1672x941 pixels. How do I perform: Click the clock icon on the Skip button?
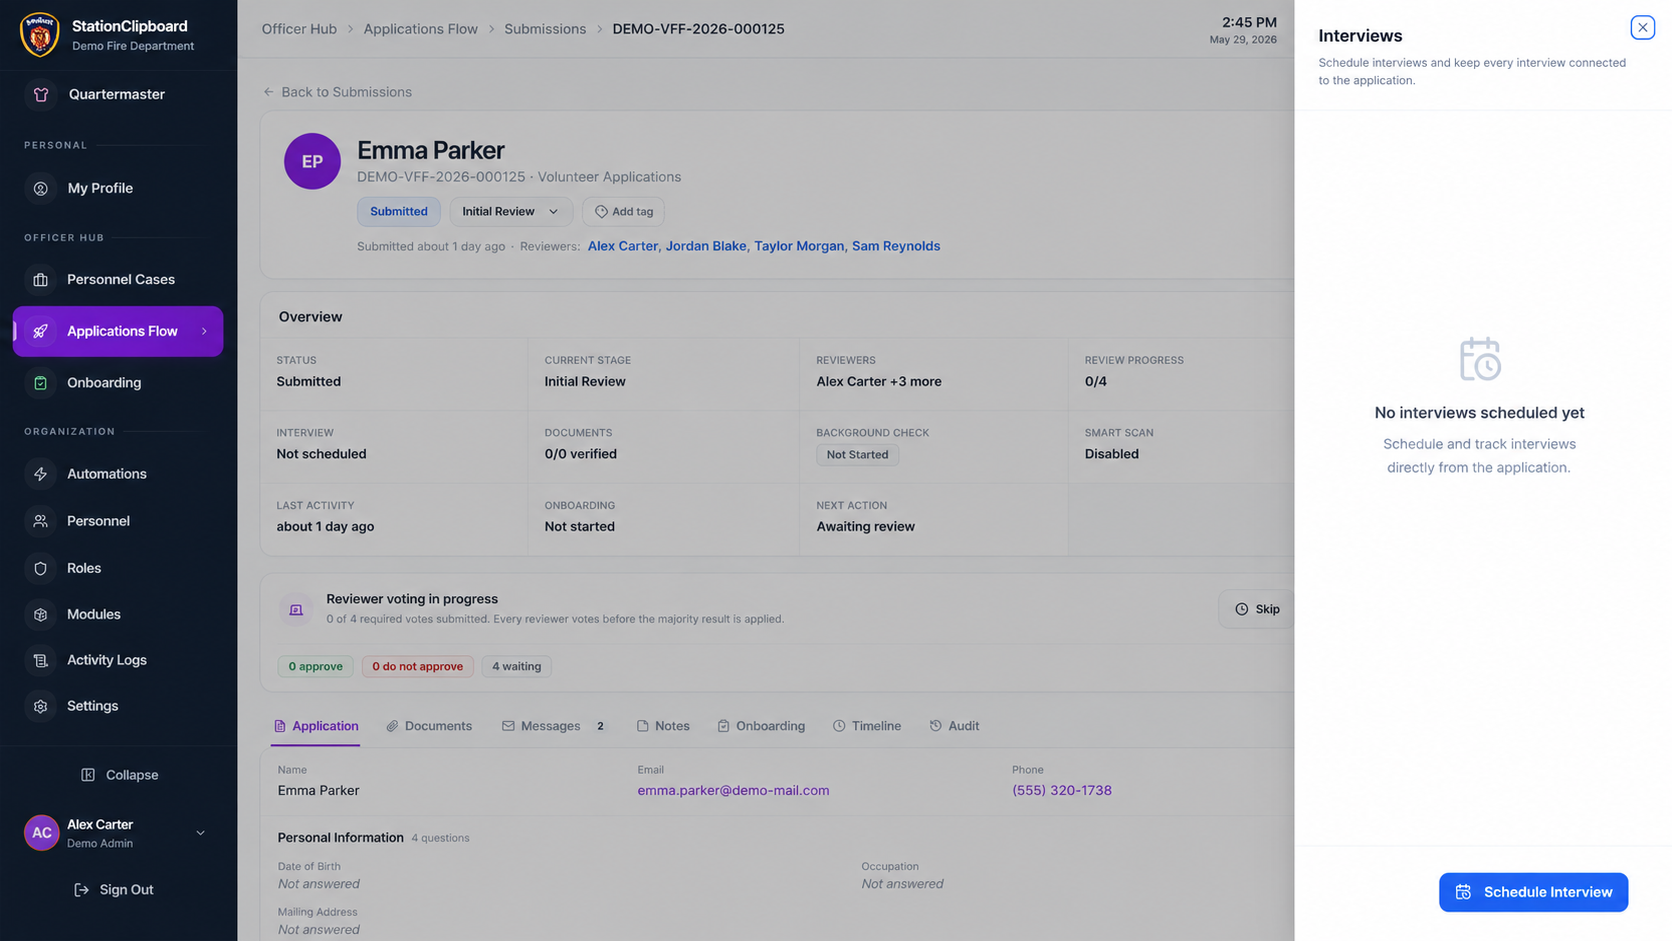coord(1241,609)
